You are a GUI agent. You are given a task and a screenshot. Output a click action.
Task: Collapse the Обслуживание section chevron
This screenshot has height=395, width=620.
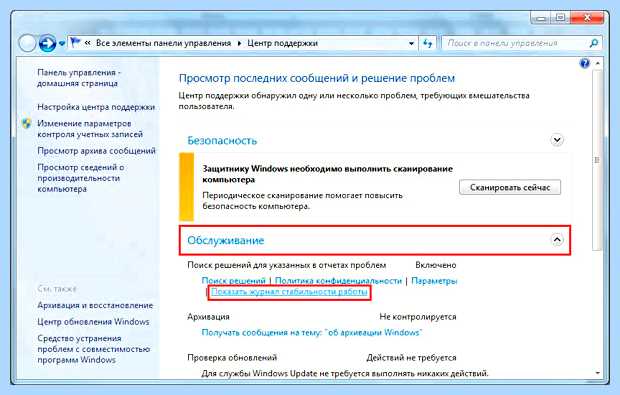[557, 240]
